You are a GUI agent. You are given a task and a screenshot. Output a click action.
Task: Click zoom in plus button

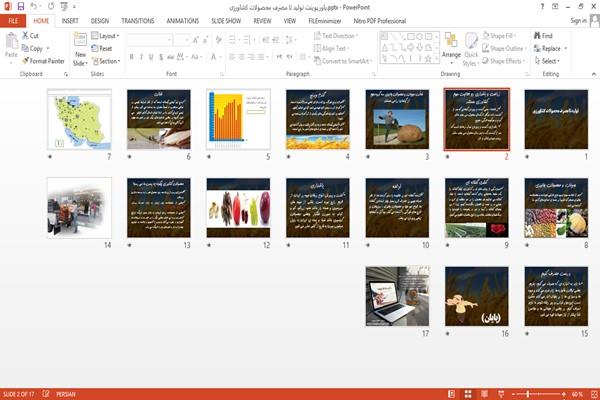[x=564, y=394]
